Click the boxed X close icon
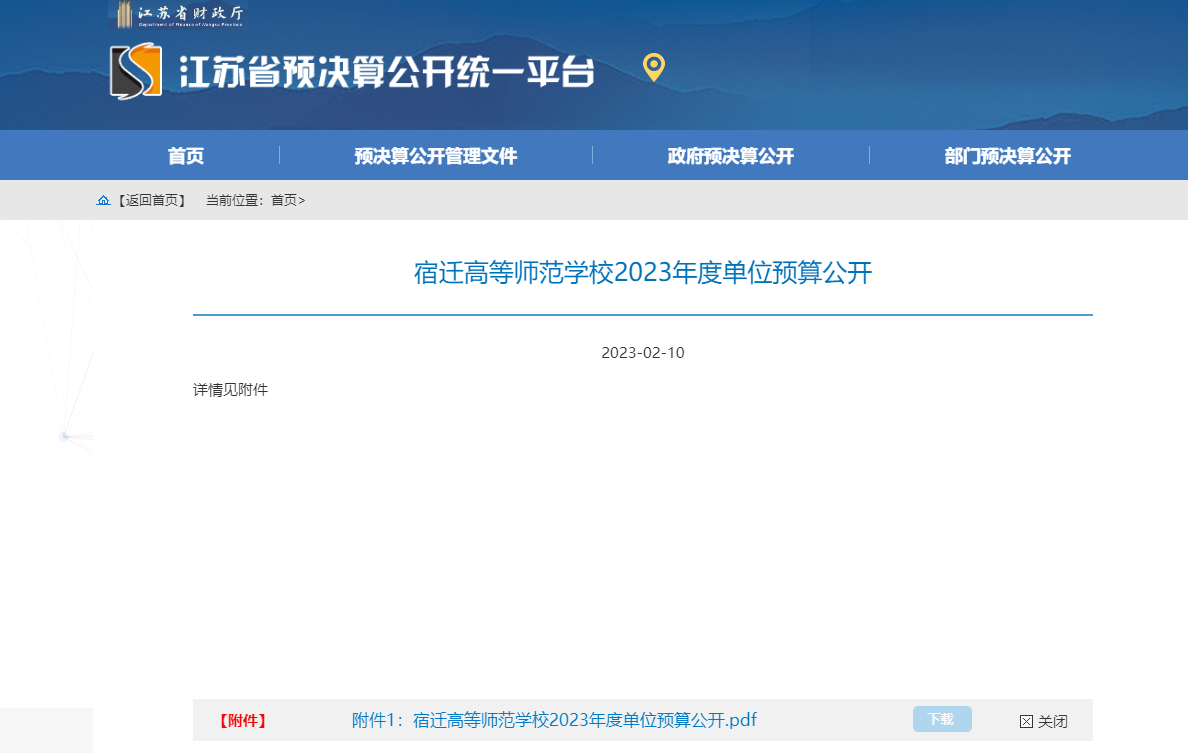 (x=1026, y=721)
